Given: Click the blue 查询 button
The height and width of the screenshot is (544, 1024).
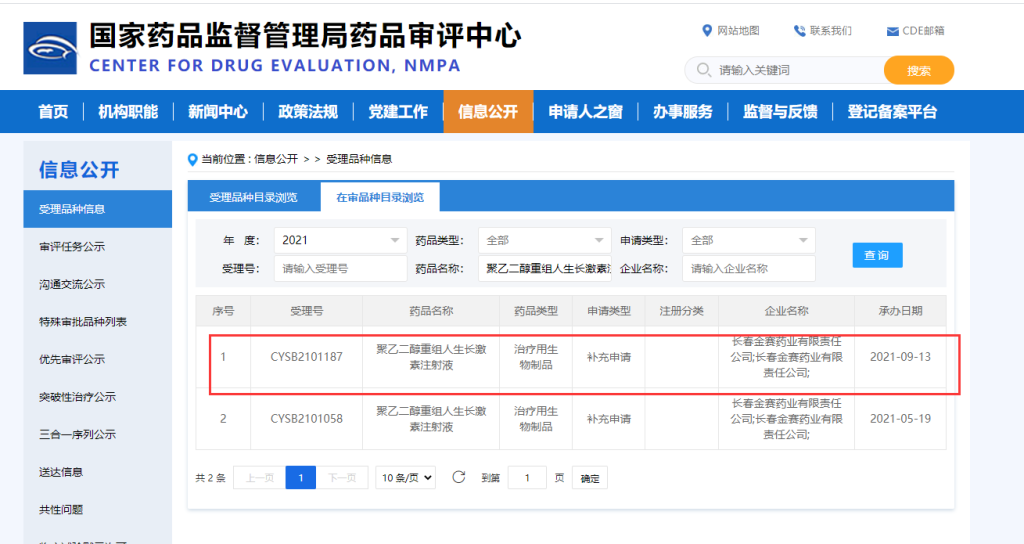Looking at the screenshot, I should tap(877, 255).
